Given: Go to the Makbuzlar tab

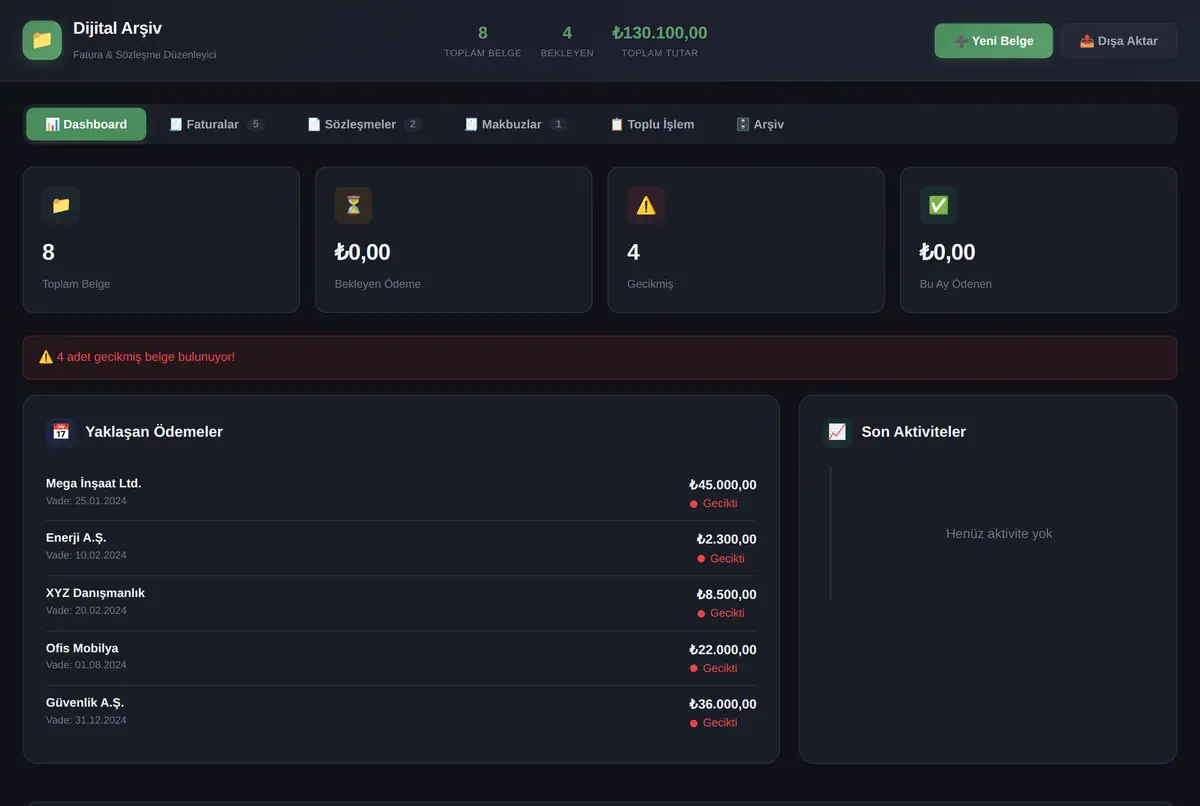Looking at the screenshot, I should [515, 124].
